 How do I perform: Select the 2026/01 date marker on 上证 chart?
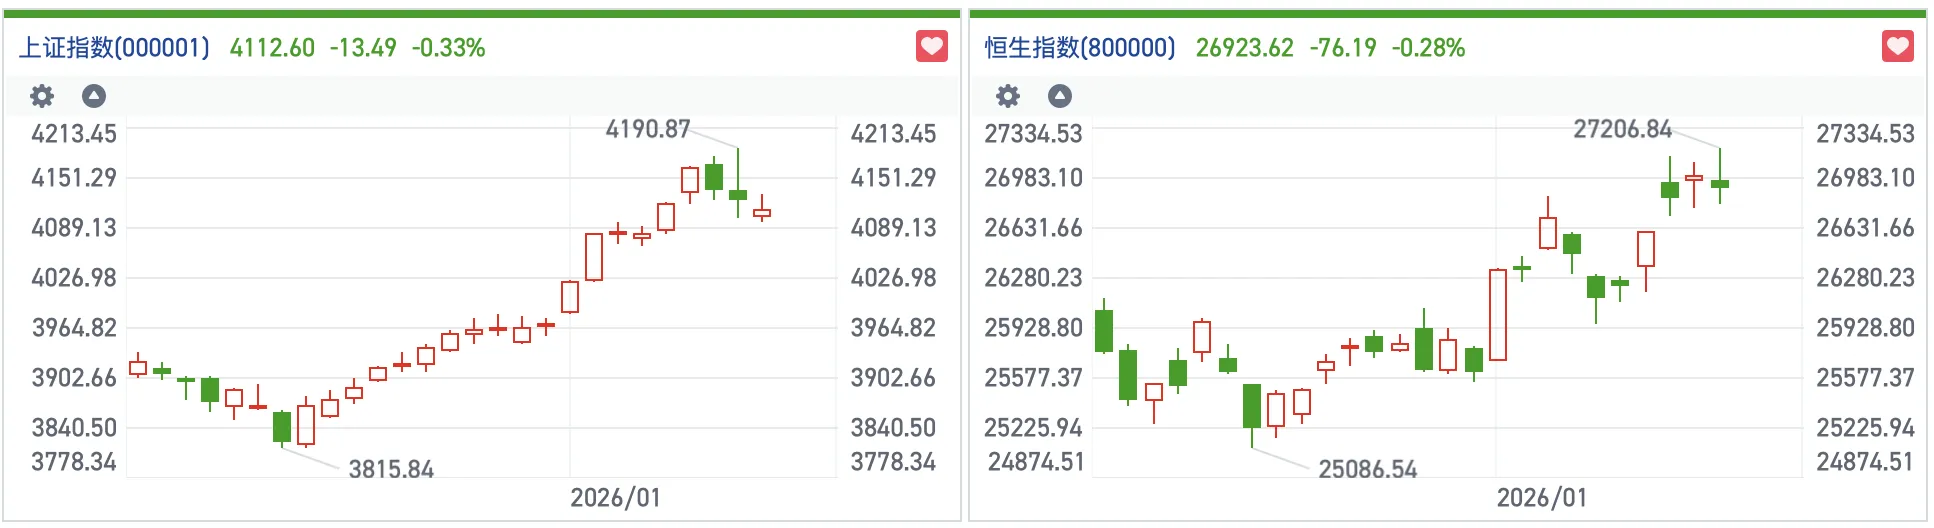pyautogui.click(x=615, y=498)
